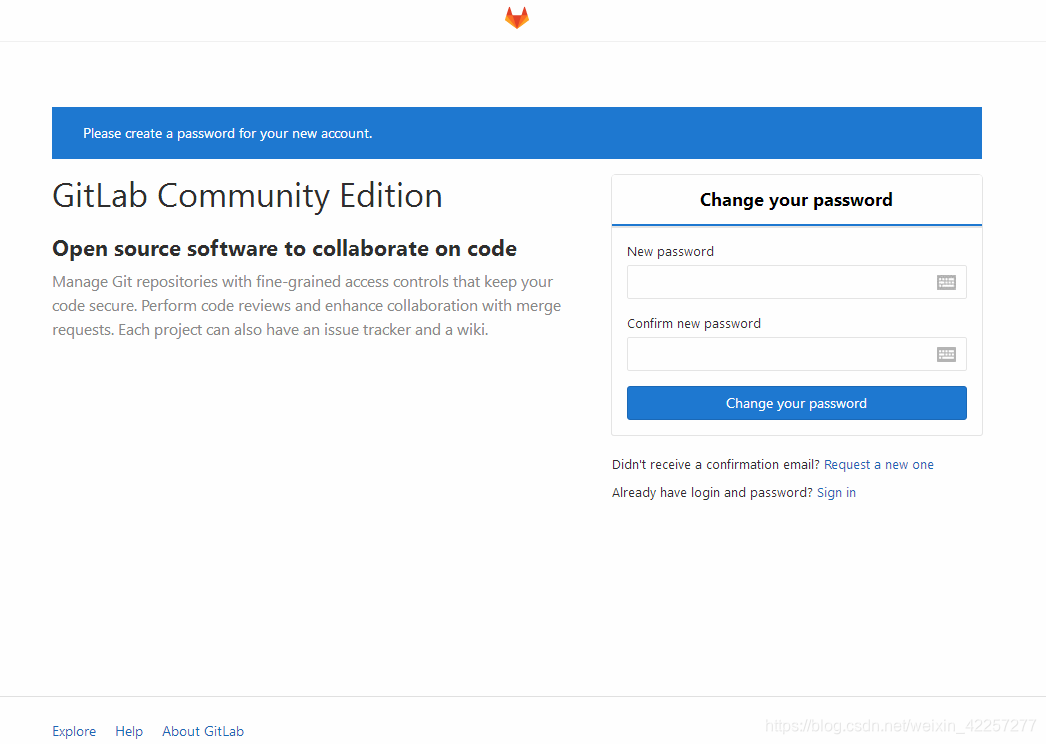This screenshot has width=1046, height=744.
Task: Click 'GitLab Community Edition' title
Action: pyautogui.click(x=247, y=196)
